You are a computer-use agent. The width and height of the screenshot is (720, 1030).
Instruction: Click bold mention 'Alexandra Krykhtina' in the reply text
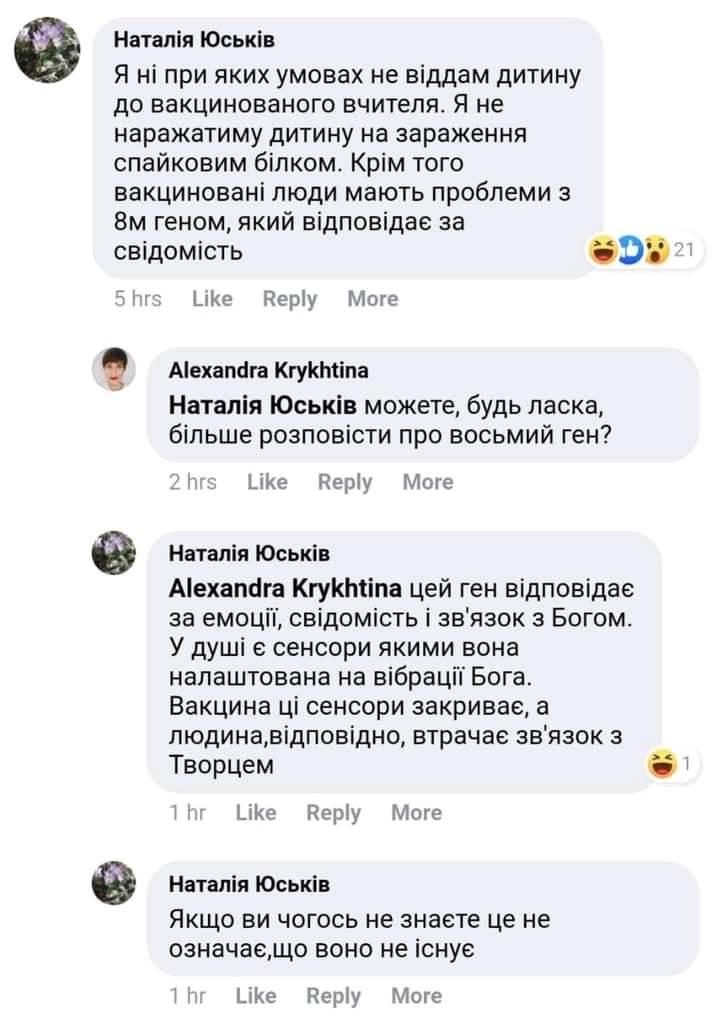pyautogui.click(x=286, y=587)
